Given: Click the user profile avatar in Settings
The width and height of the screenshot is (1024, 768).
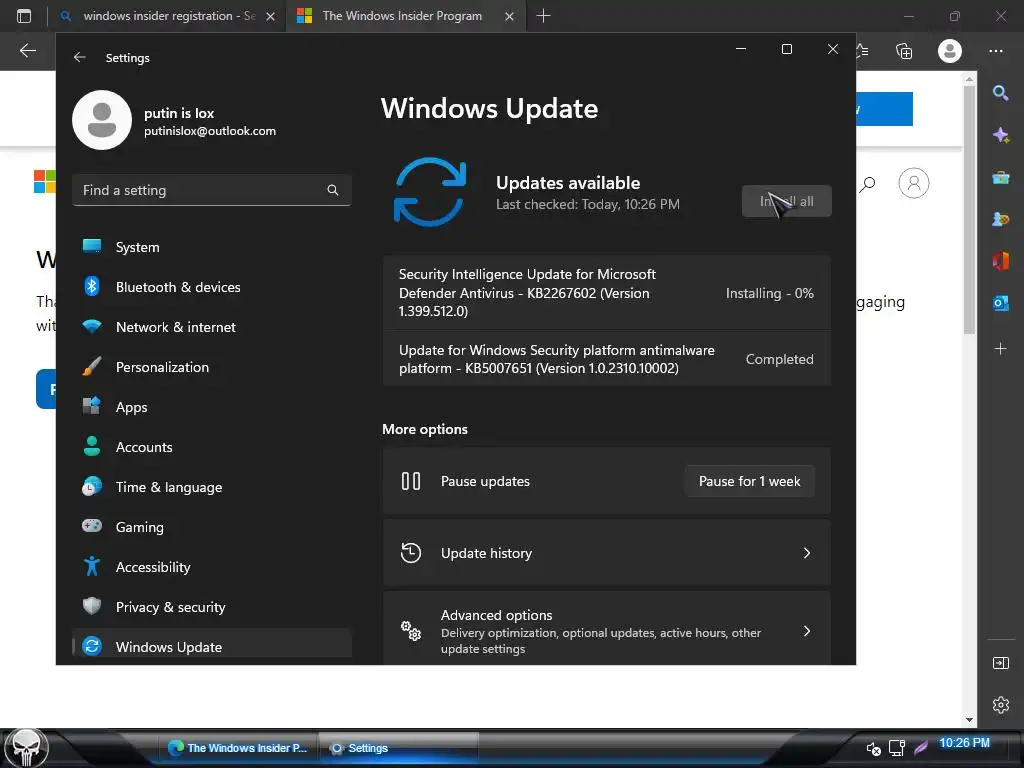Looking at the screenshot, I should coord(102,120).
